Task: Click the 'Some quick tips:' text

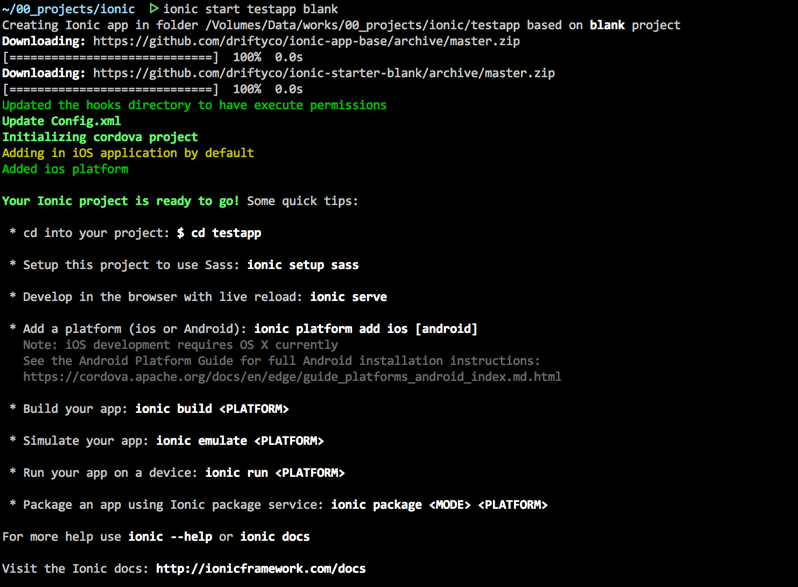Action: (302, 201)
